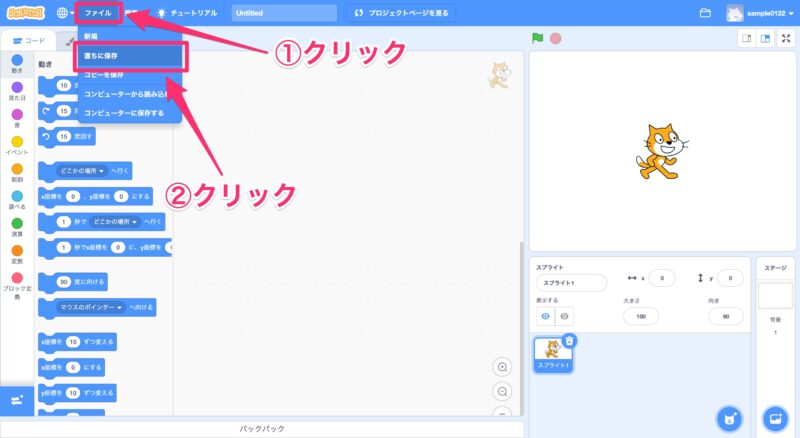Viewport: 800px width, 438px height.
Task: Show the sprite with eye icon
Action: 547,316
